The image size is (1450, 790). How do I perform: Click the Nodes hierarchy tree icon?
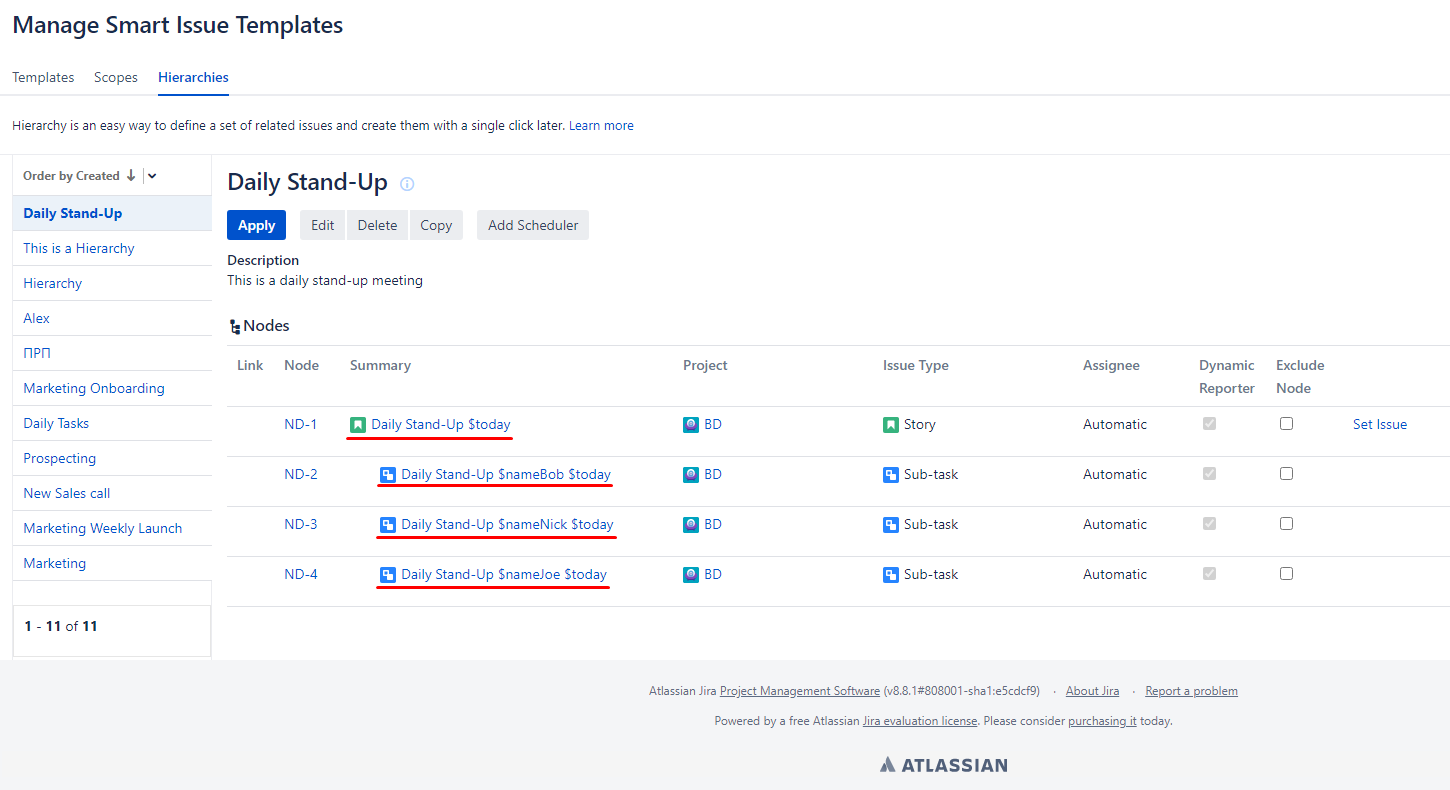[234, 327]
